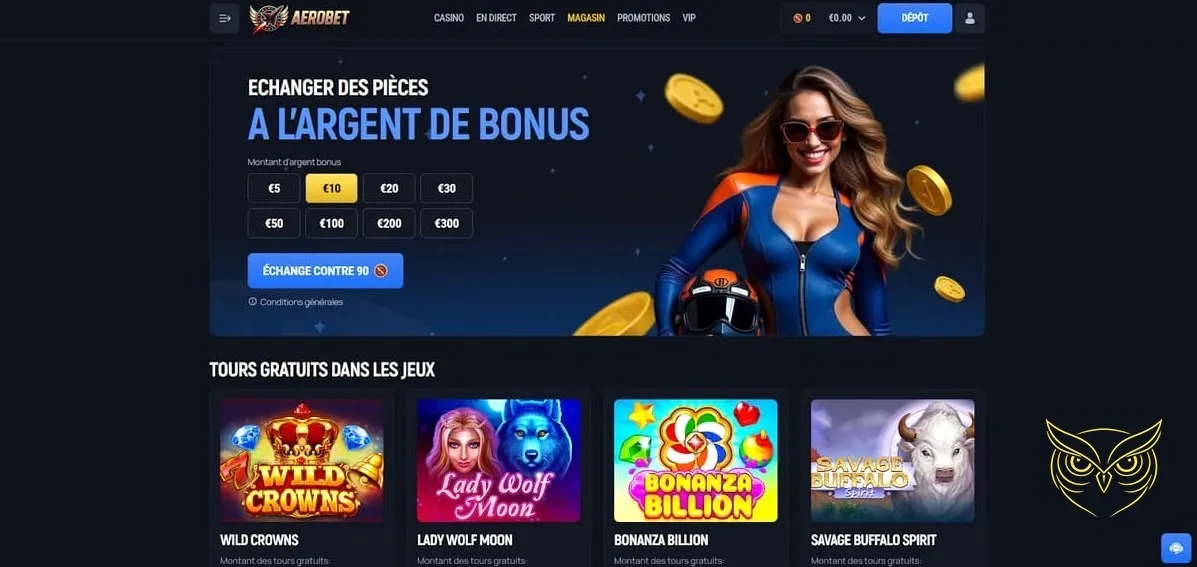Go to the Promotions menu item
The image size is (1197, 567).
click(644, 18)
